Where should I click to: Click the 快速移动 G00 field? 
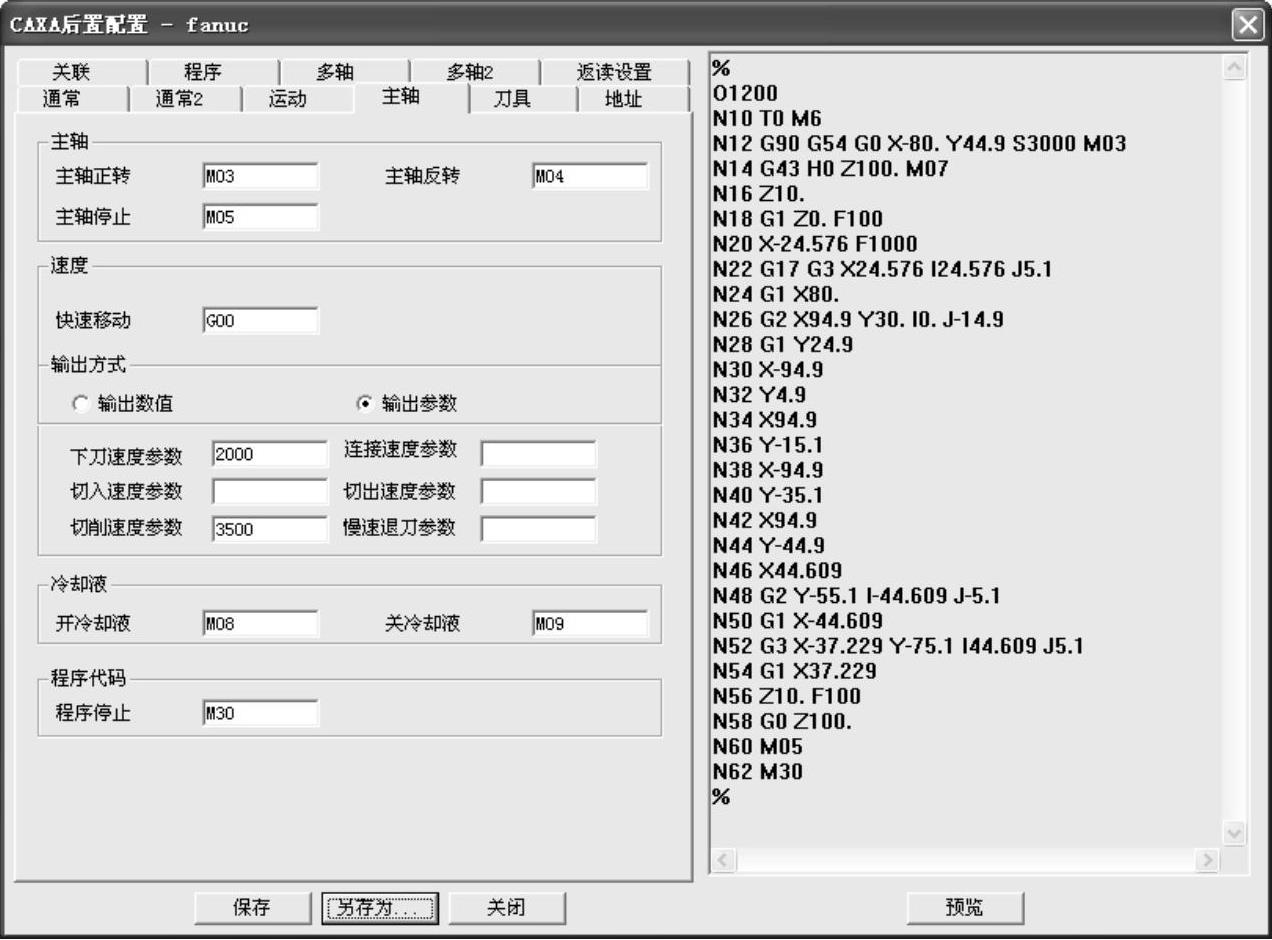coord(260,321)
